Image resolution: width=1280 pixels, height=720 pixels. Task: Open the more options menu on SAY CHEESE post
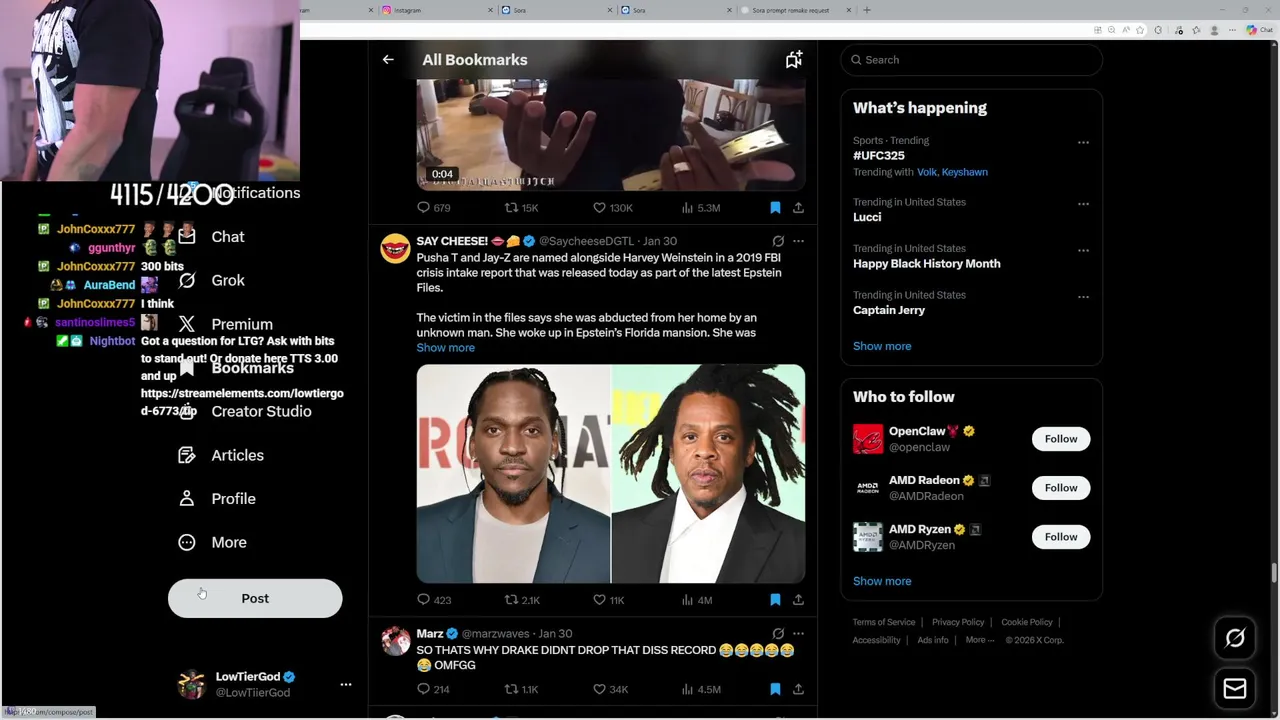tap(798, 241)
